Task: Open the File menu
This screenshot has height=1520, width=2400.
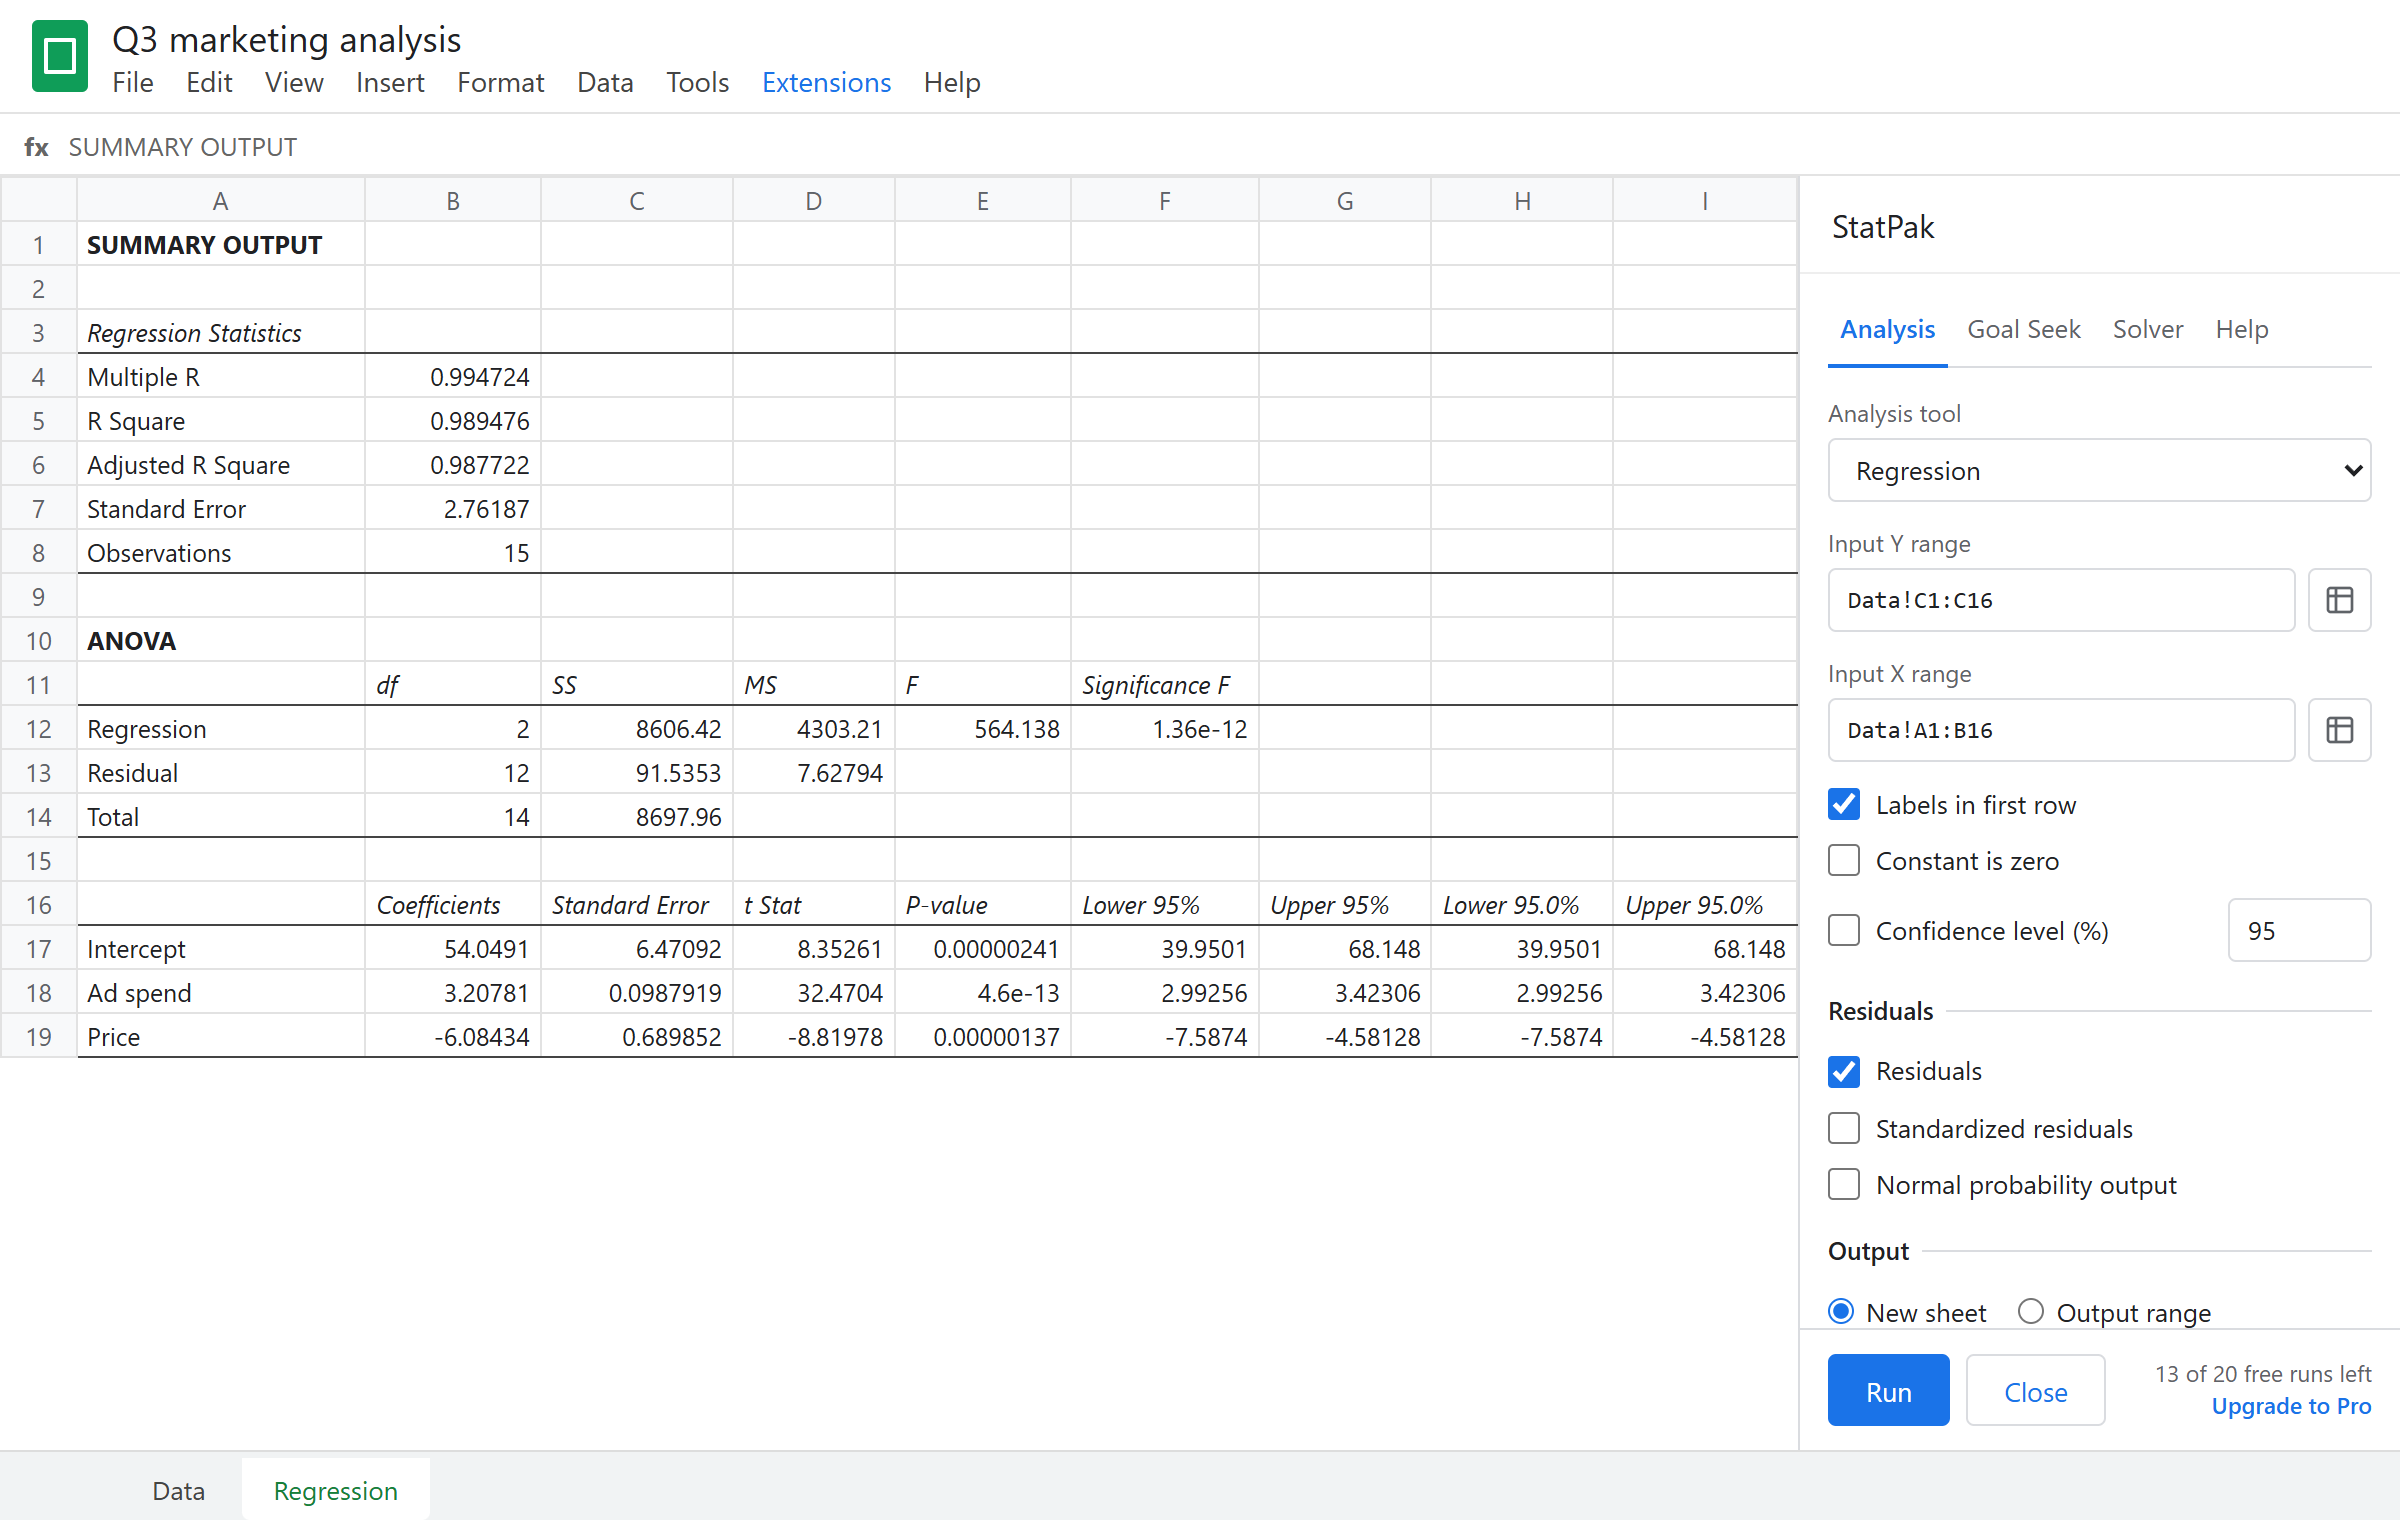Action: 133,82
